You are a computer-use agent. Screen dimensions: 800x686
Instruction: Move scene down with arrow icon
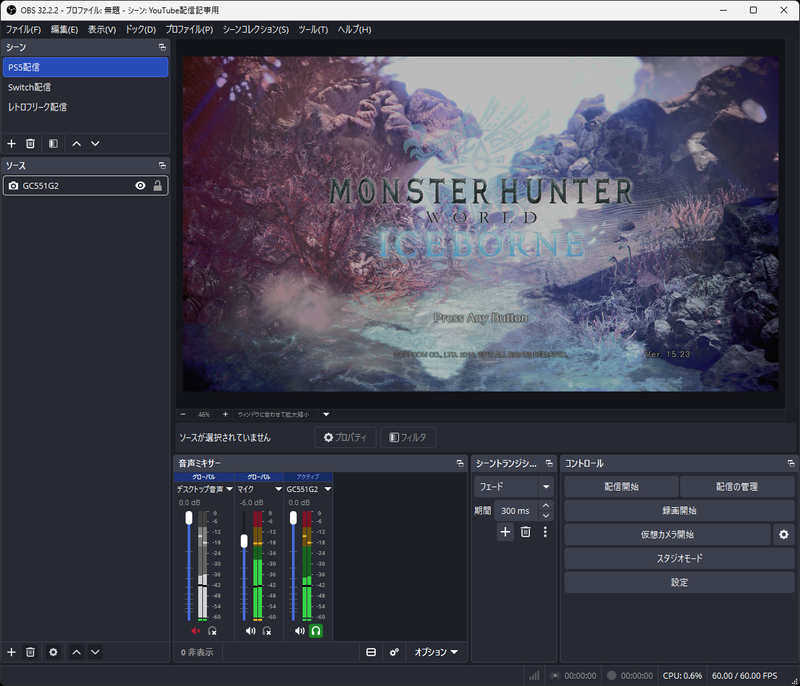(x=95, y=144)
